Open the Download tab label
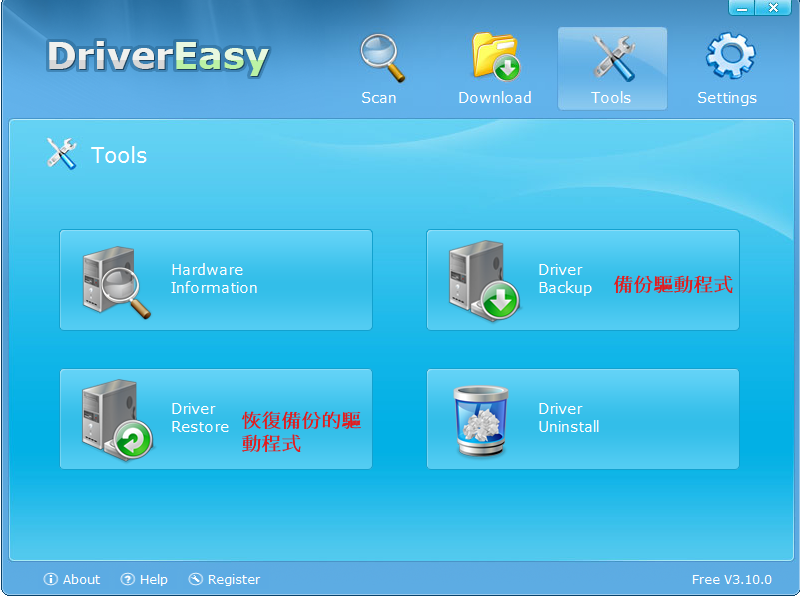This screenshot has height=597, width=800. click(x=495, y=97)
